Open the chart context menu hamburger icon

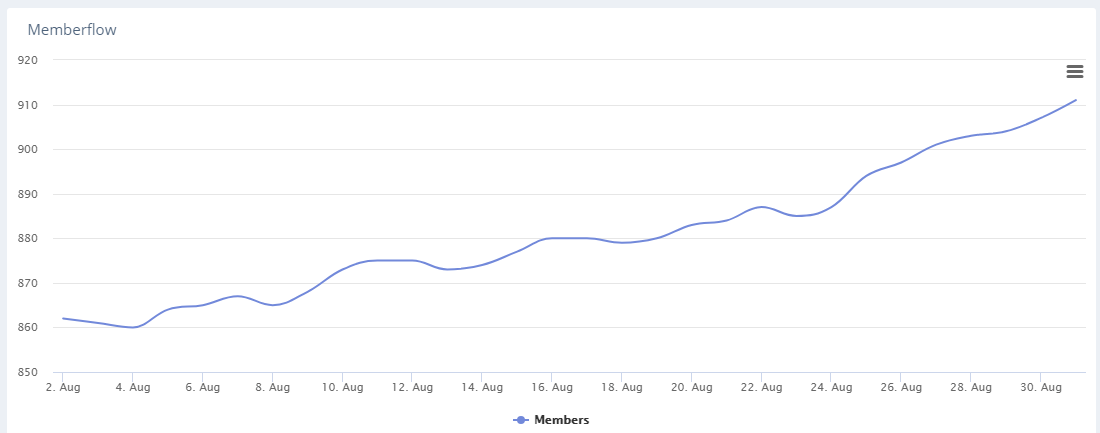[x=1075, y=71]
